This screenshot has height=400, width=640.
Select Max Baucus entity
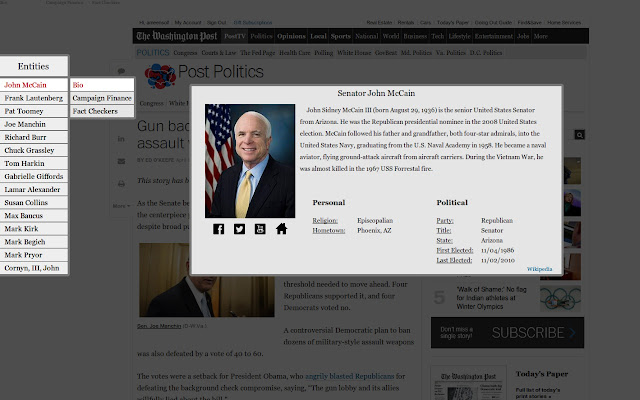point(34,216)
